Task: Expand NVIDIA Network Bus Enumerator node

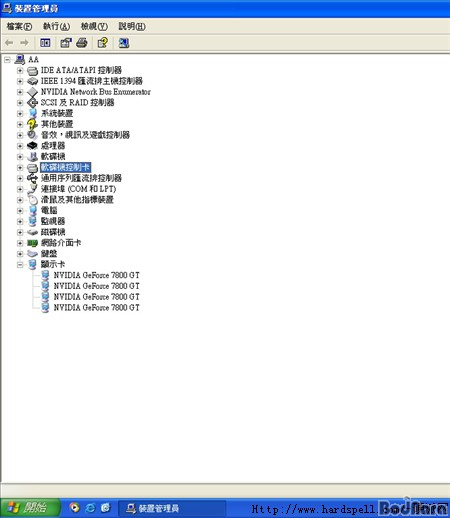Action: 20,92
